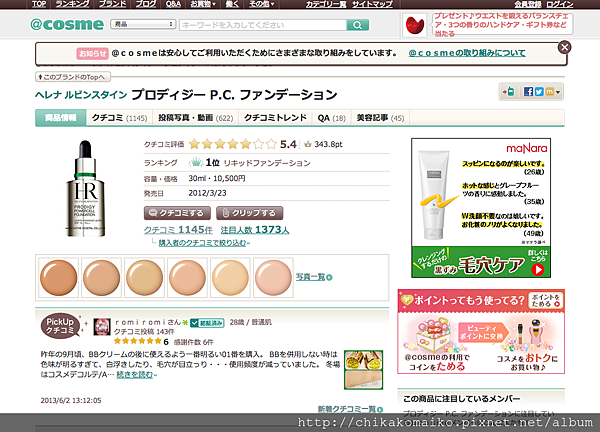Open クチコミ 1145件 link
Screen dimensions: 600x432
tap(178, 230)
